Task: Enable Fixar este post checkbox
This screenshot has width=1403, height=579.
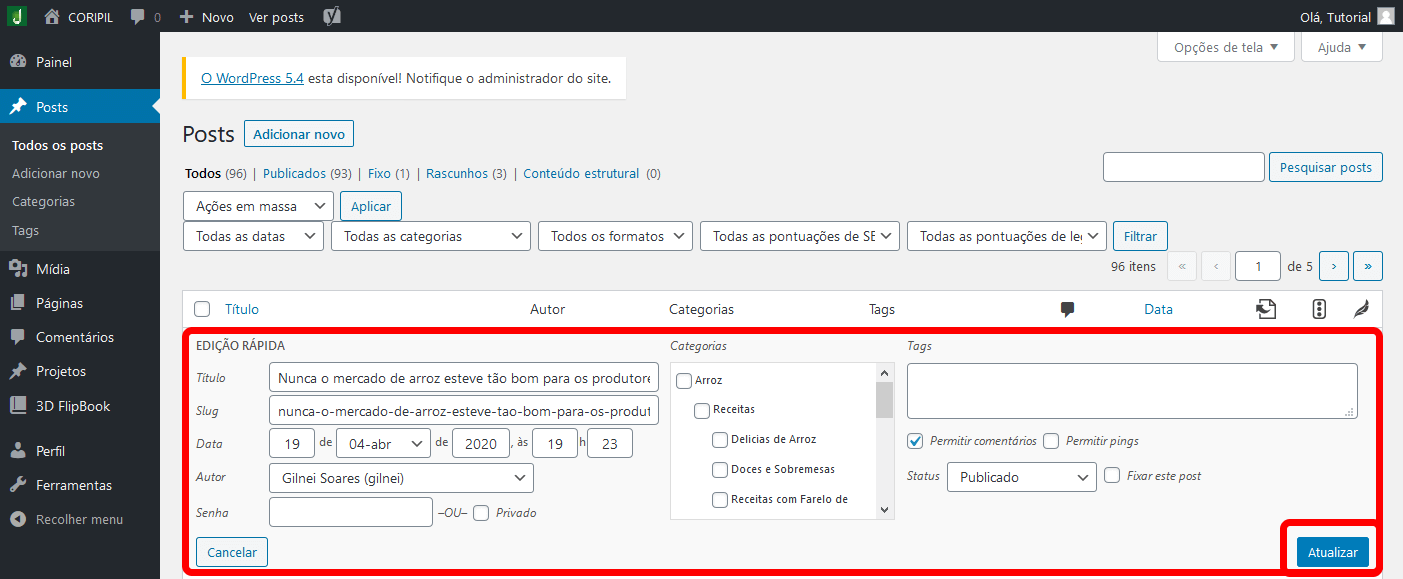Action: (1112, 475)
